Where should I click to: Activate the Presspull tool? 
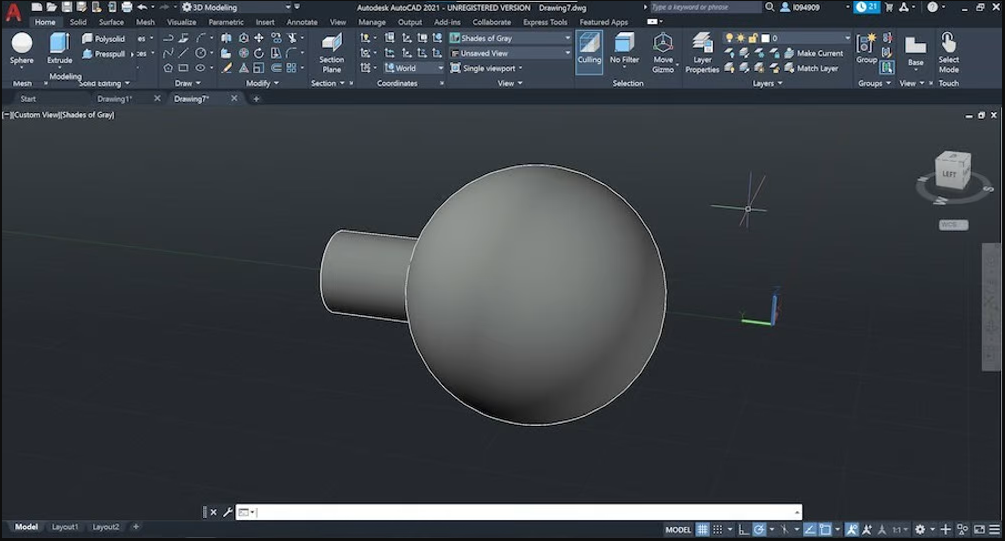[104, 54]
